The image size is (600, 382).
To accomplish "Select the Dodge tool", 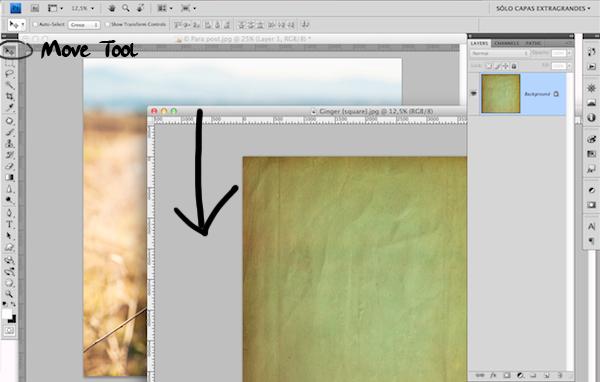I will 10,200.
